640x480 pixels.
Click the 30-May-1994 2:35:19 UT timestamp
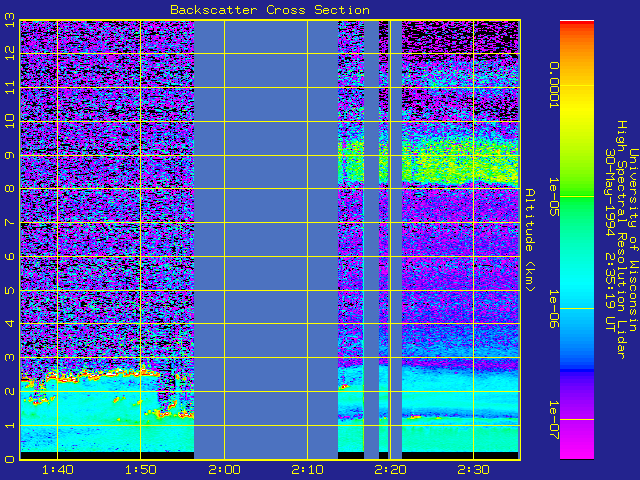610,240
